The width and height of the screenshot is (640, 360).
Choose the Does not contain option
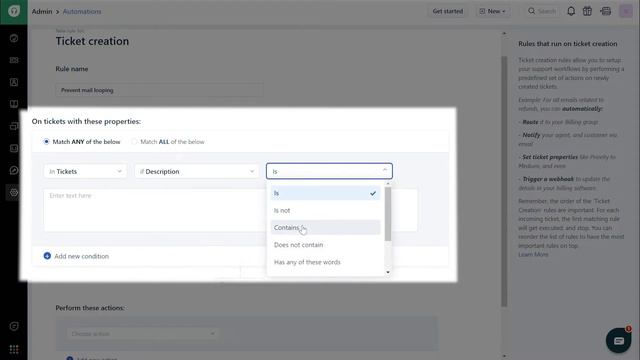pyautogui.click(x=325, y=245)
